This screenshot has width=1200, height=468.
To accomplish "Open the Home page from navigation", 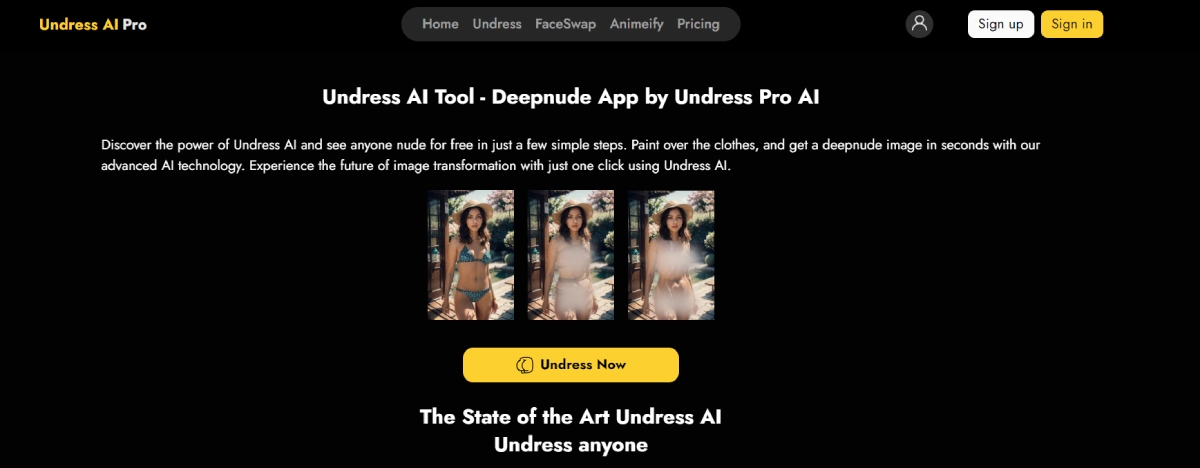I will click(x=440, y=24).
